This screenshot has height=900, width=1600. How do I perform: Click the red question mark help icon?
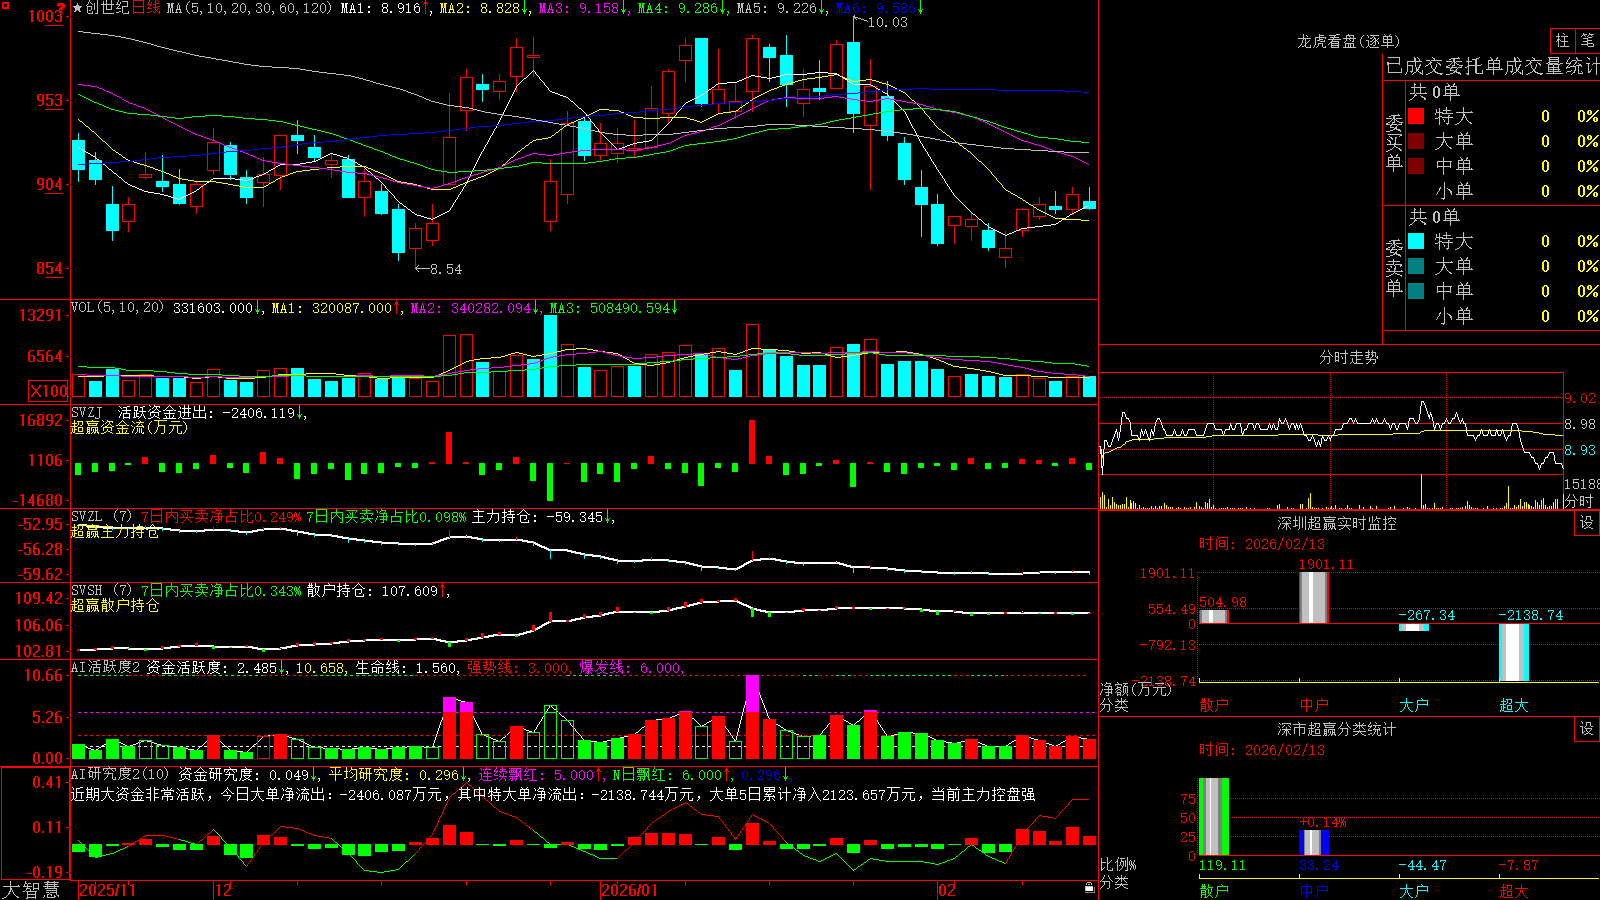(x=62, y=8)
